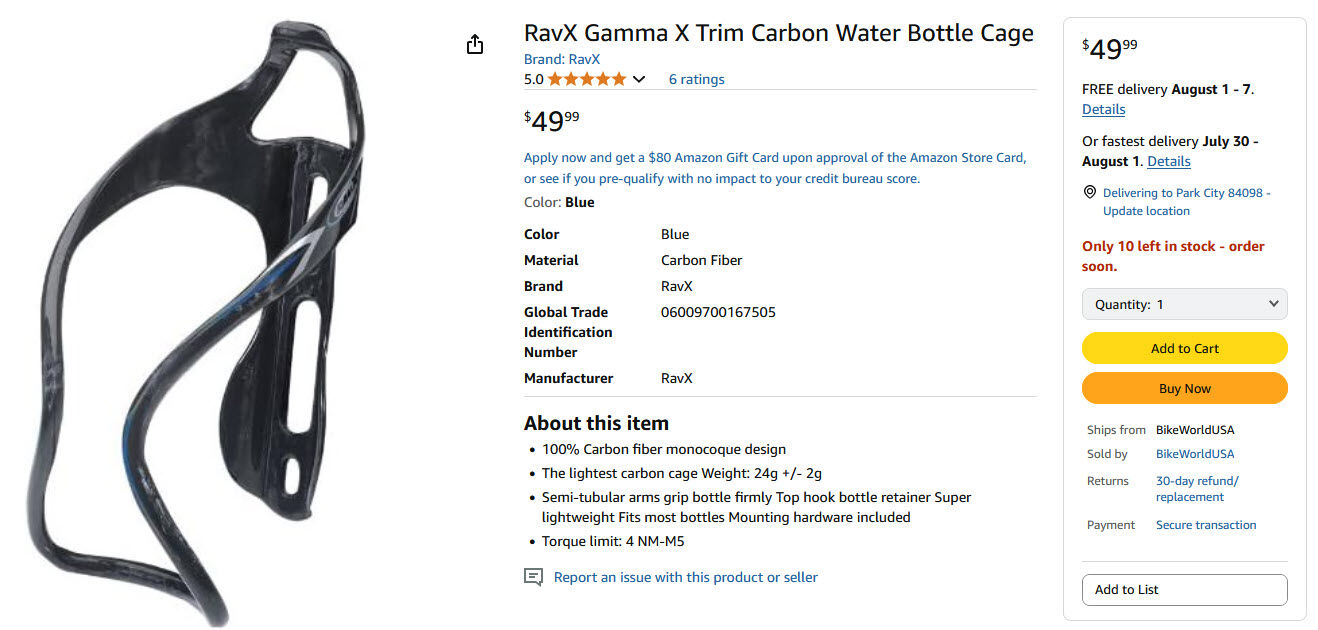
Task: Visit the Brand: RavX store link
Action: coord(562,59)
